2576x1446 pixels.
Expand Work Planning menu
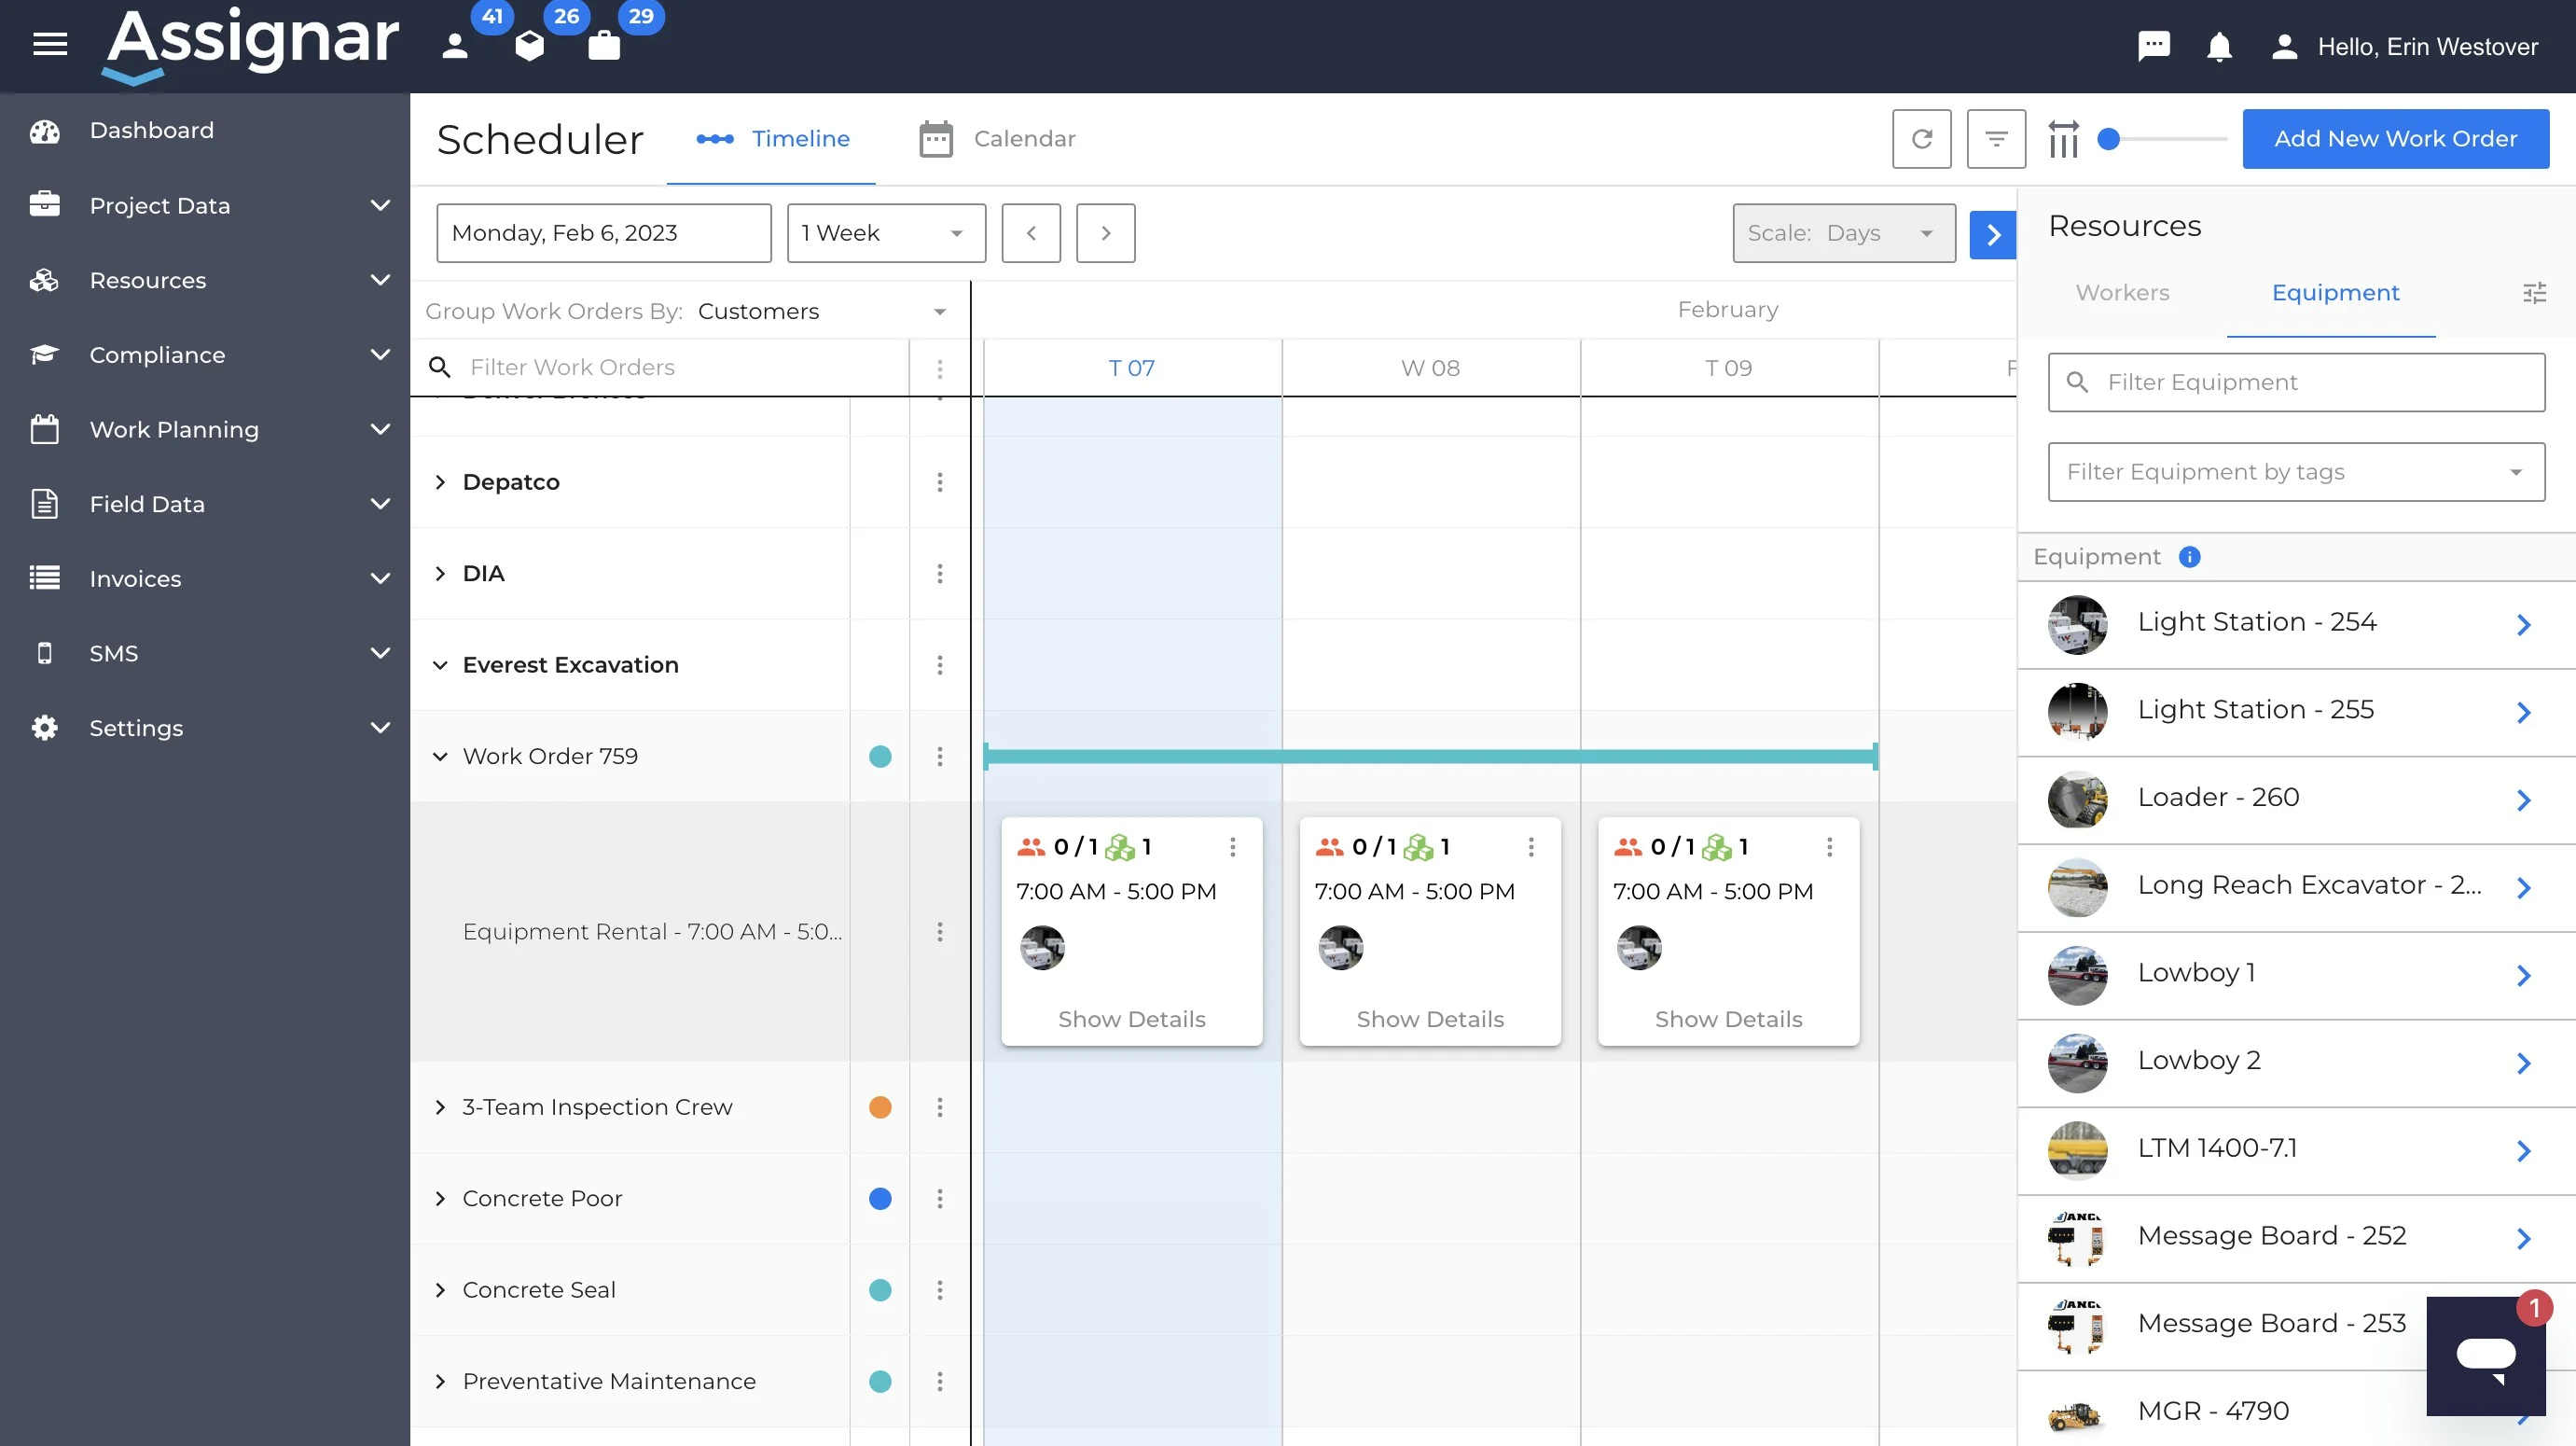(205, 429)
